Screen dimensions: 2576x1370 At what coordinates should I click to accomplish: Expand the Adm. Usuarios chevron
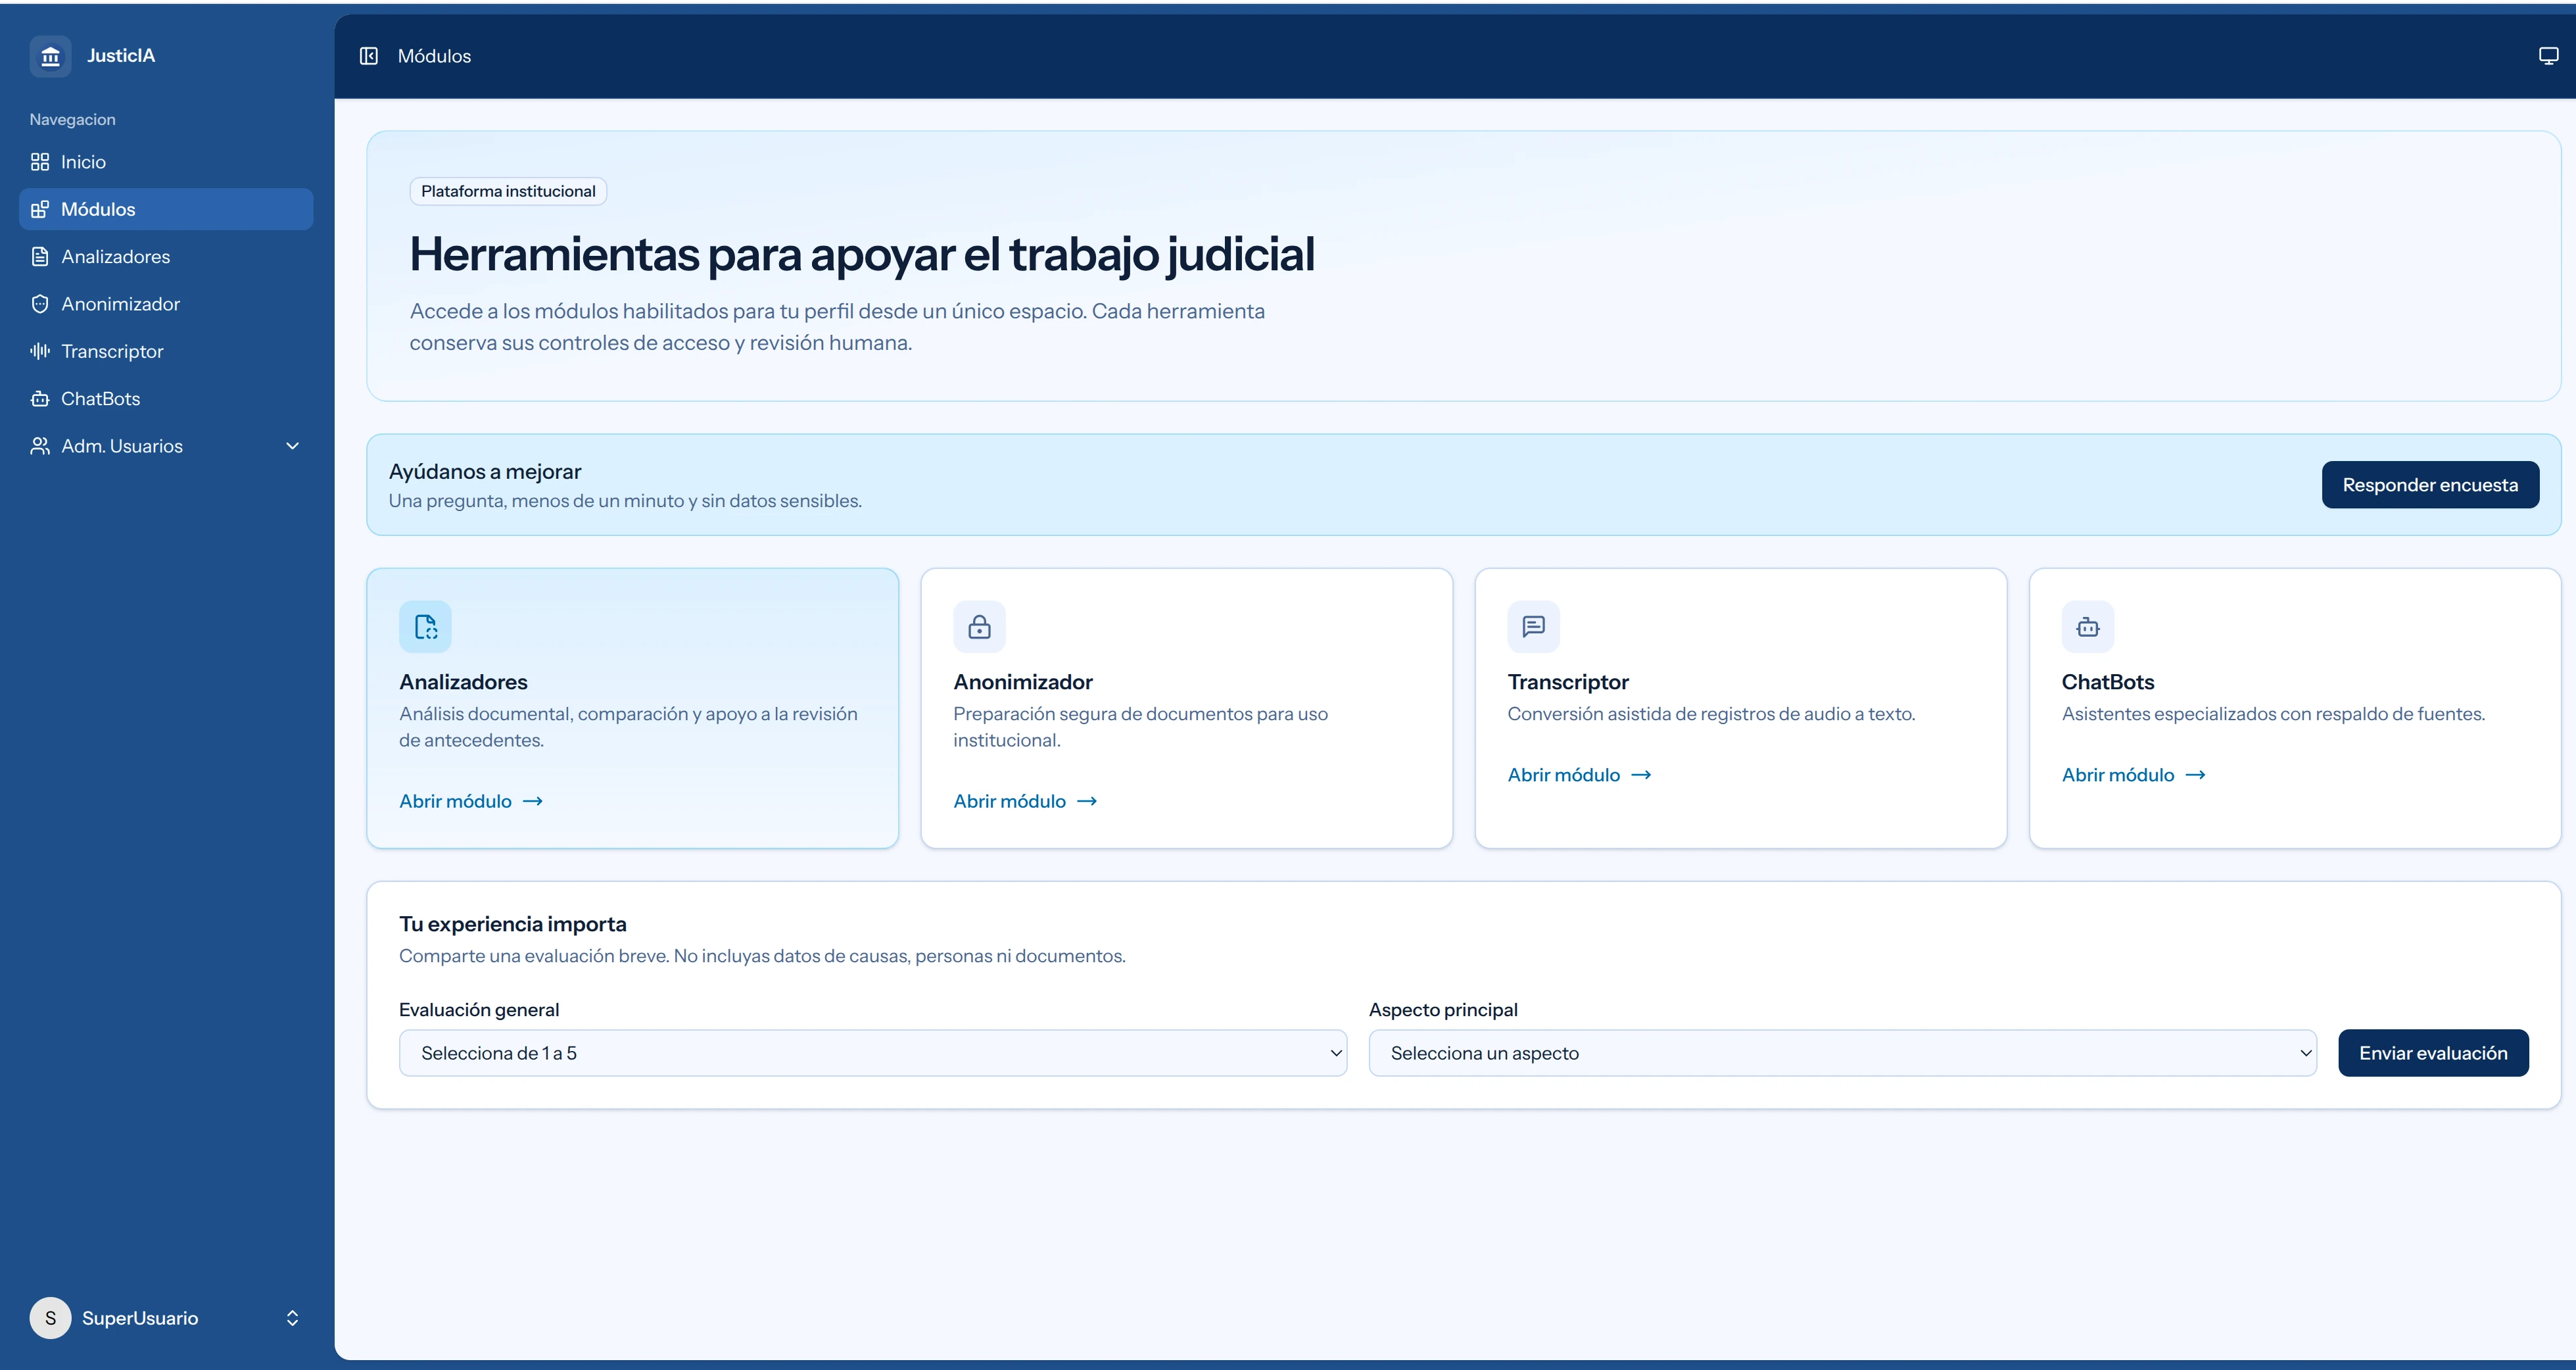292,446
